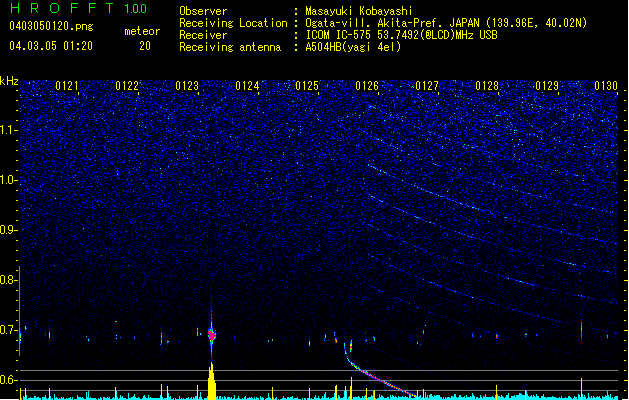Select the ICOM IC-575 receiver details
629x400 pixels.
point(401,35)
